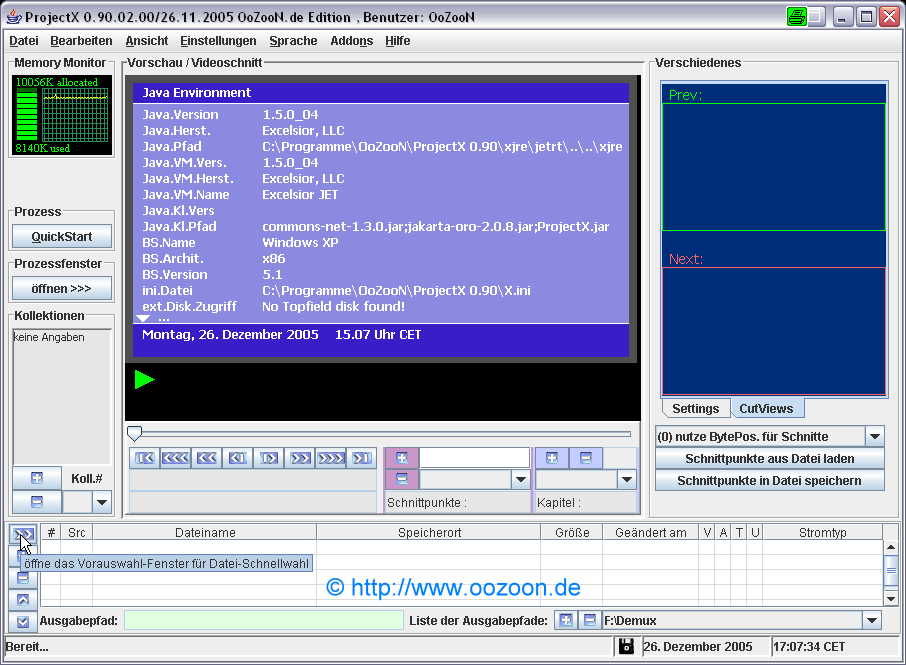
Task: Open the Kapitel chapter dropdown
Action: 626,479
